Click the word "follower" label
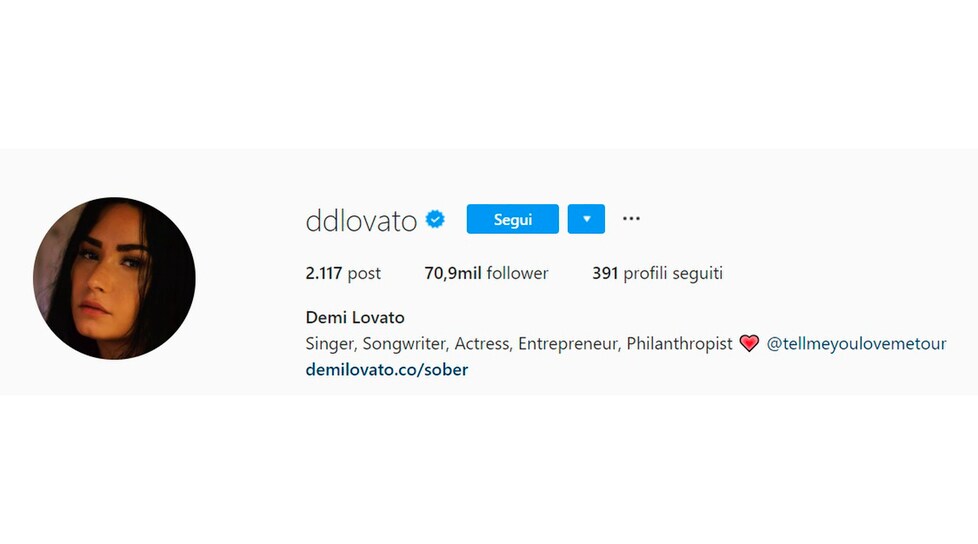The width and height of the screenshot is (978, 544). (518, 273)
